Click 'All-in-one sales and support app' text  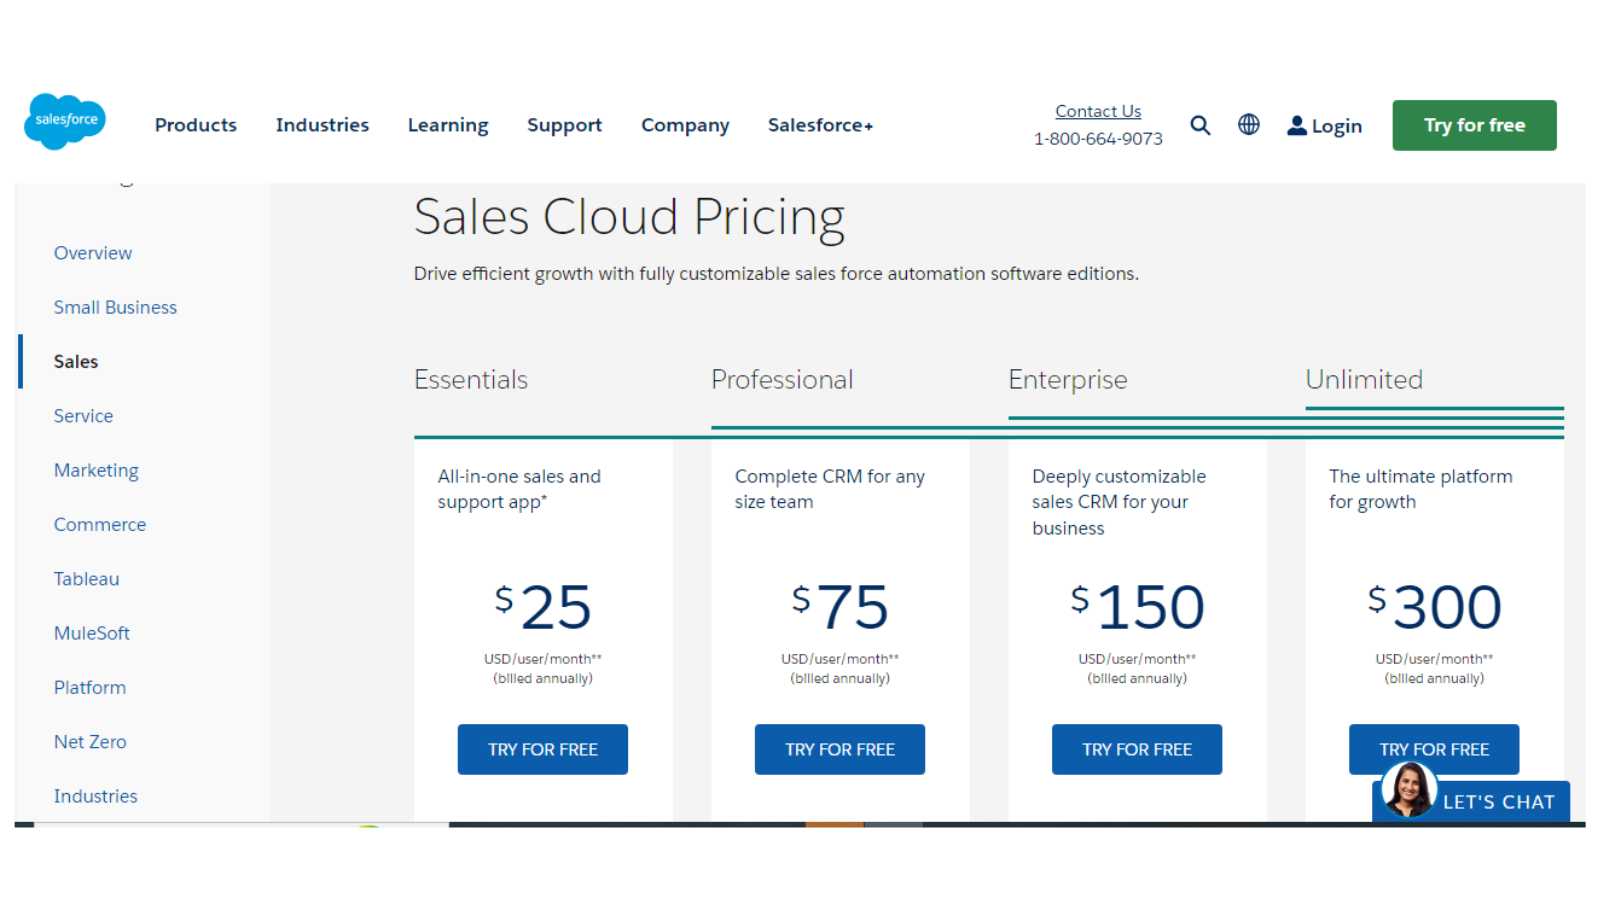tap(519, 489)
